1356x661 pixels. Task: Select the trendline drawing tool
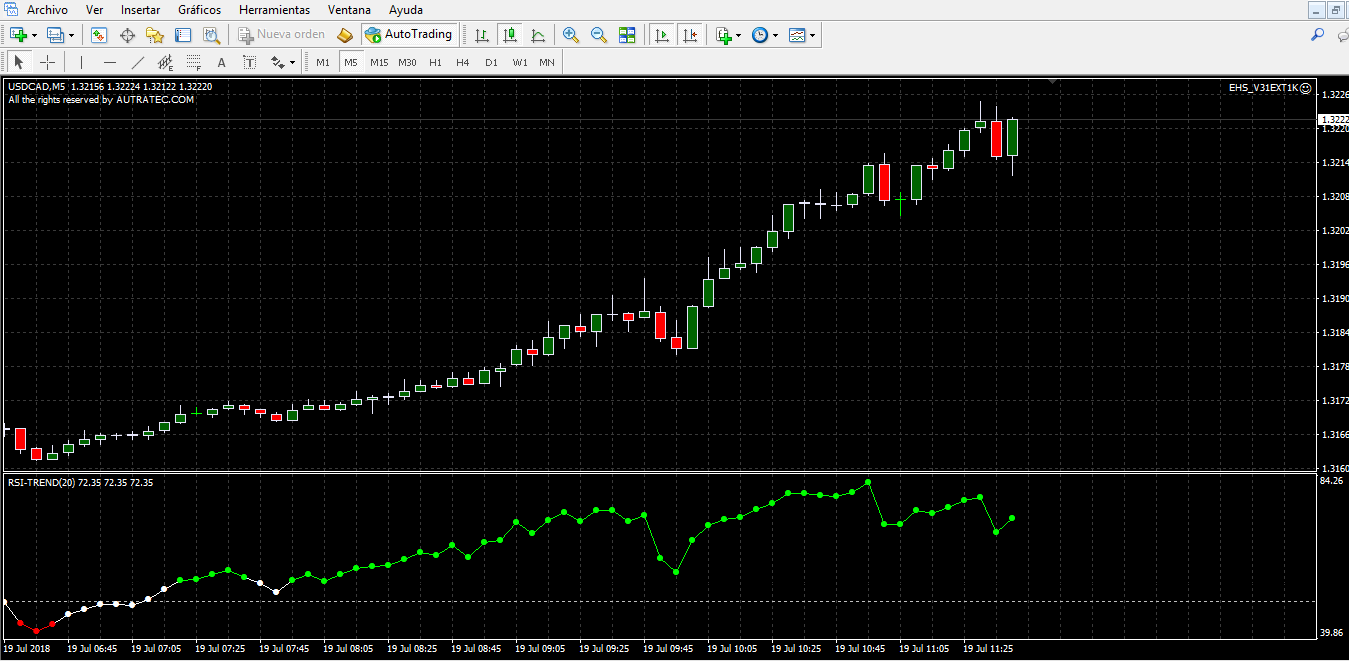[138, 62]
